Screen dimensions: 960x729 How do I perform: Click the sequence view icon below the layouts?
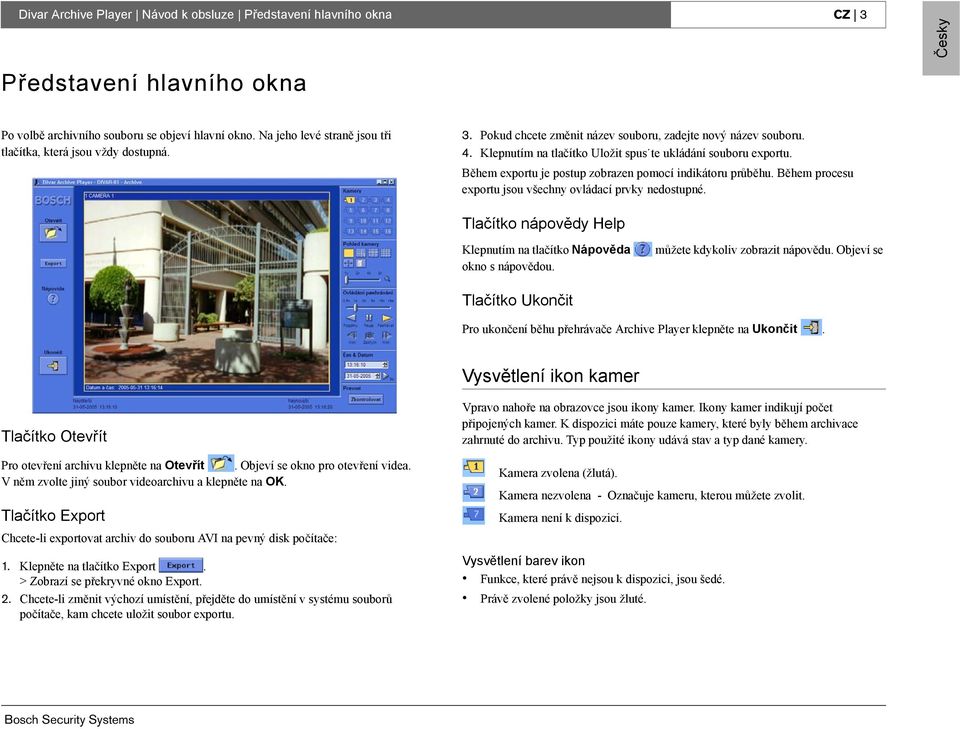[x=348, y=263]
